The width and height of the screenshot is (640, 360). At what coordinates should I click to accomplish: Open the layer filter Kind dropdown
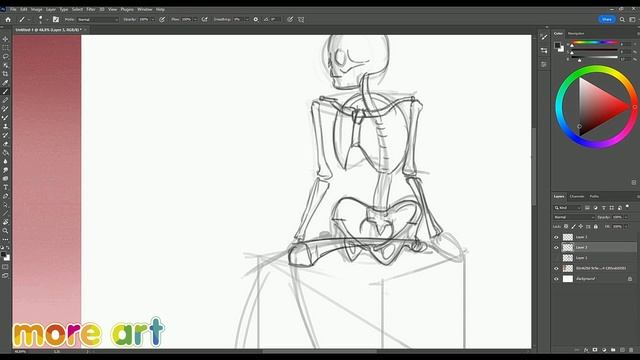coord(568,208)
